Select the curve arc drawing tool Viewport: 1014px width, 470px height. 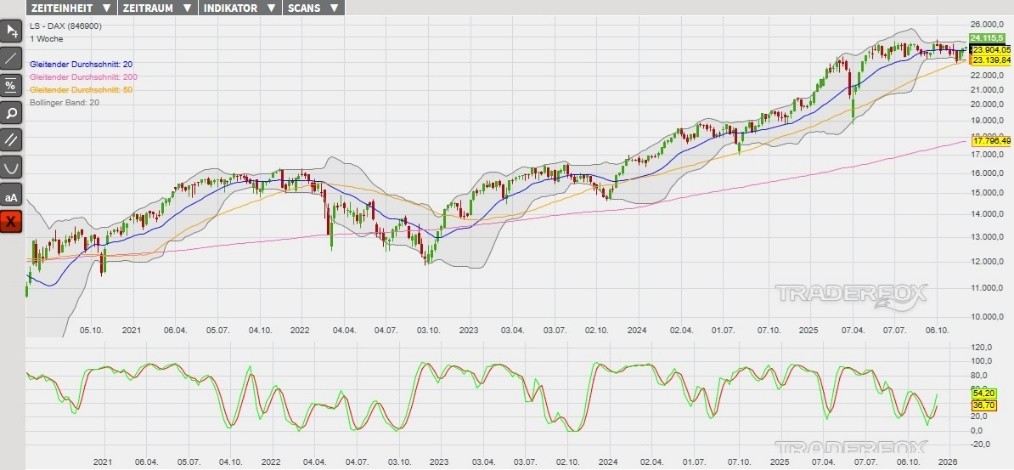(11, 166)
